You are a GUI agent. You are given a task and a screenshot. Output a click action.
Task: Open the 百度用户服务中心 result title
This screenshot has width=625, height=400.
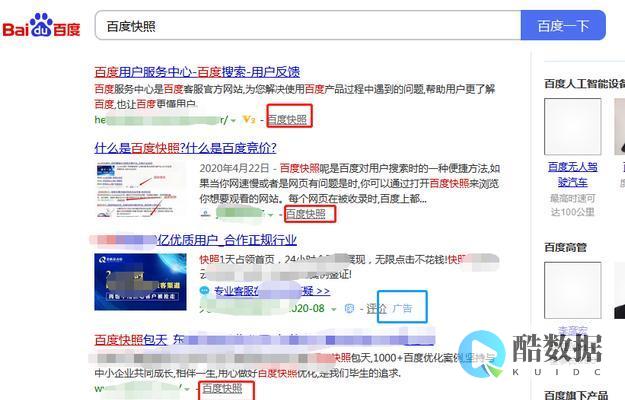[197, 72]
